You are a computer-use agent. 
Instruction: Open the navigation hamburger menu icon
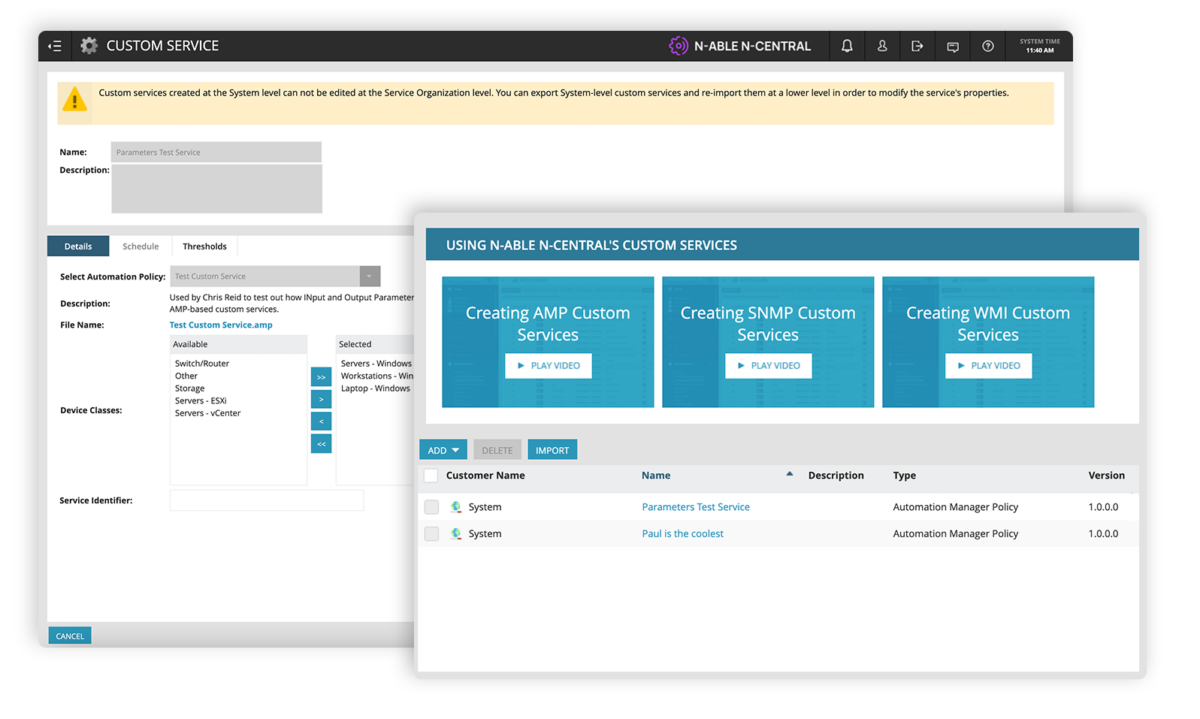[x=55, y=45]
